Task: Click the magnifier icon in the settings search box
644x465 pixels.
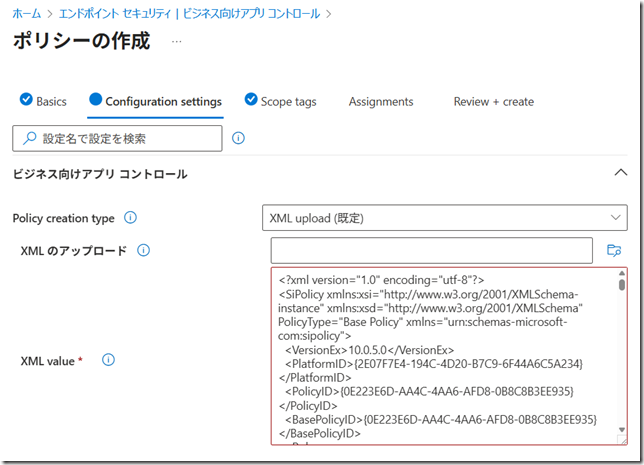Action: click(30, 138)
